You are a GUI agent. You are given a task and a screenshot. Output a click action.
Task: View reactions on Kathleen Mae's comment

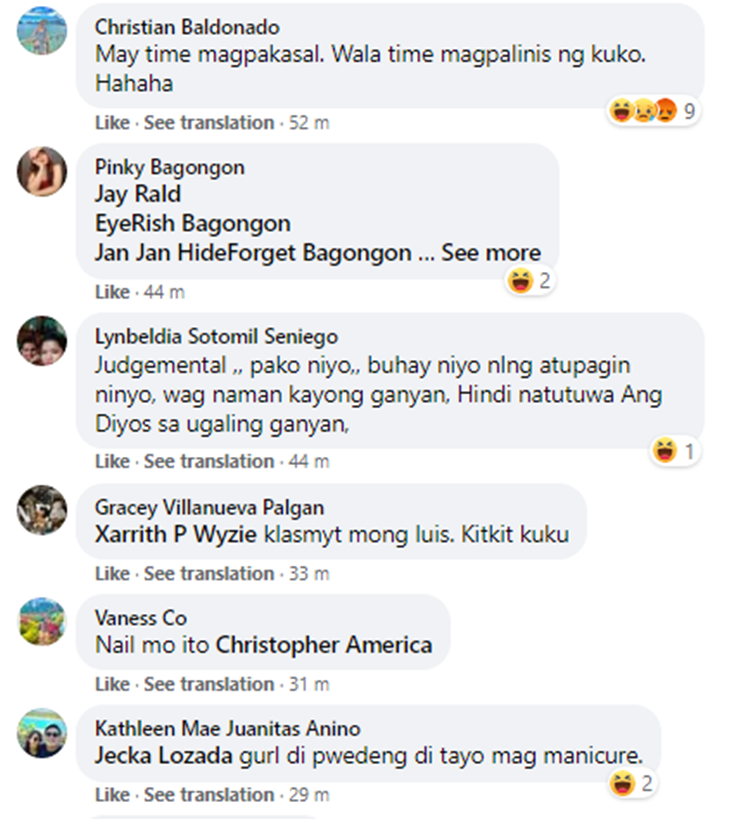point(632,783)
